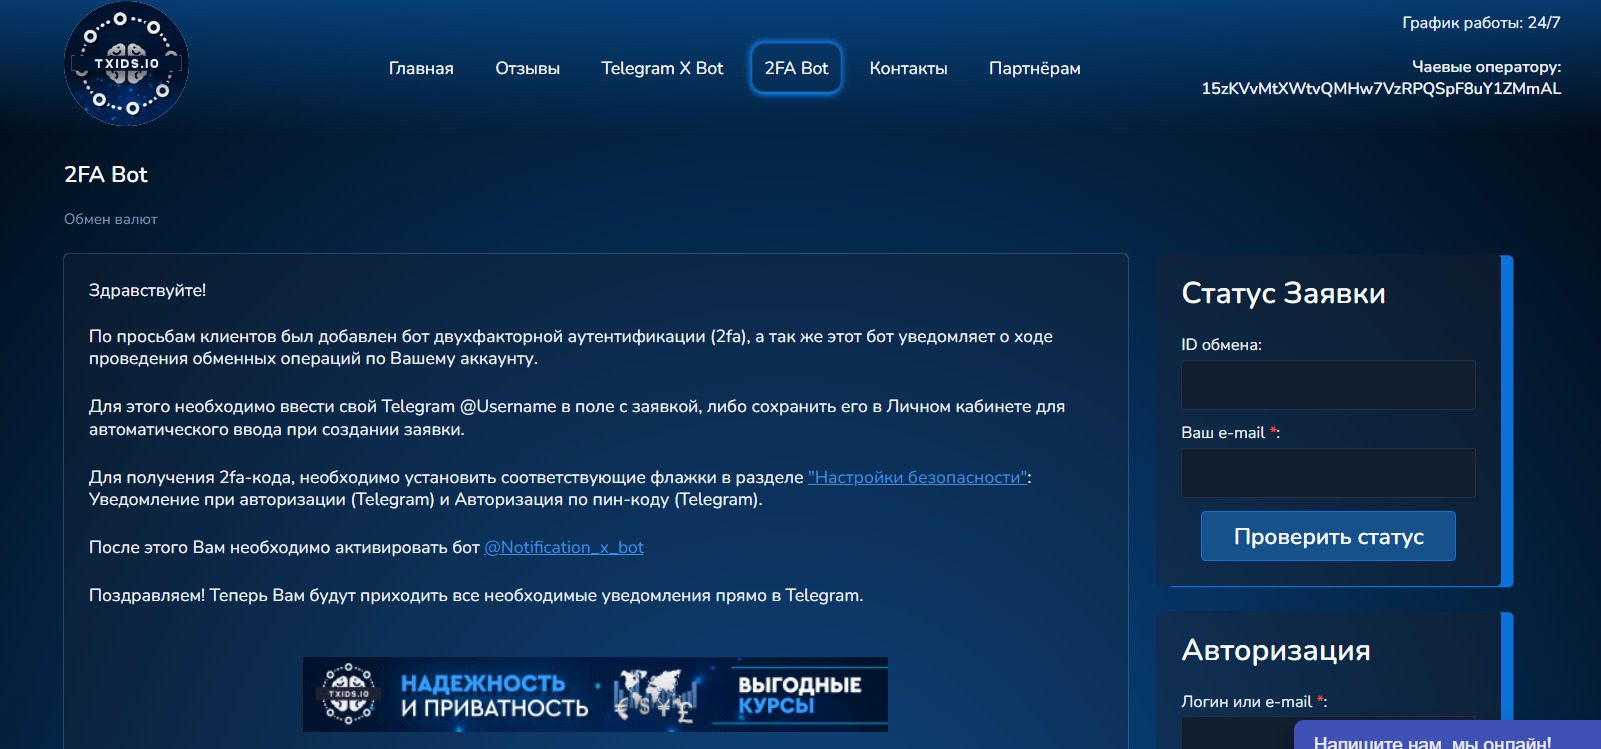
Task: Open the "Настройки безопасности" link
Action: pos(918,477)
